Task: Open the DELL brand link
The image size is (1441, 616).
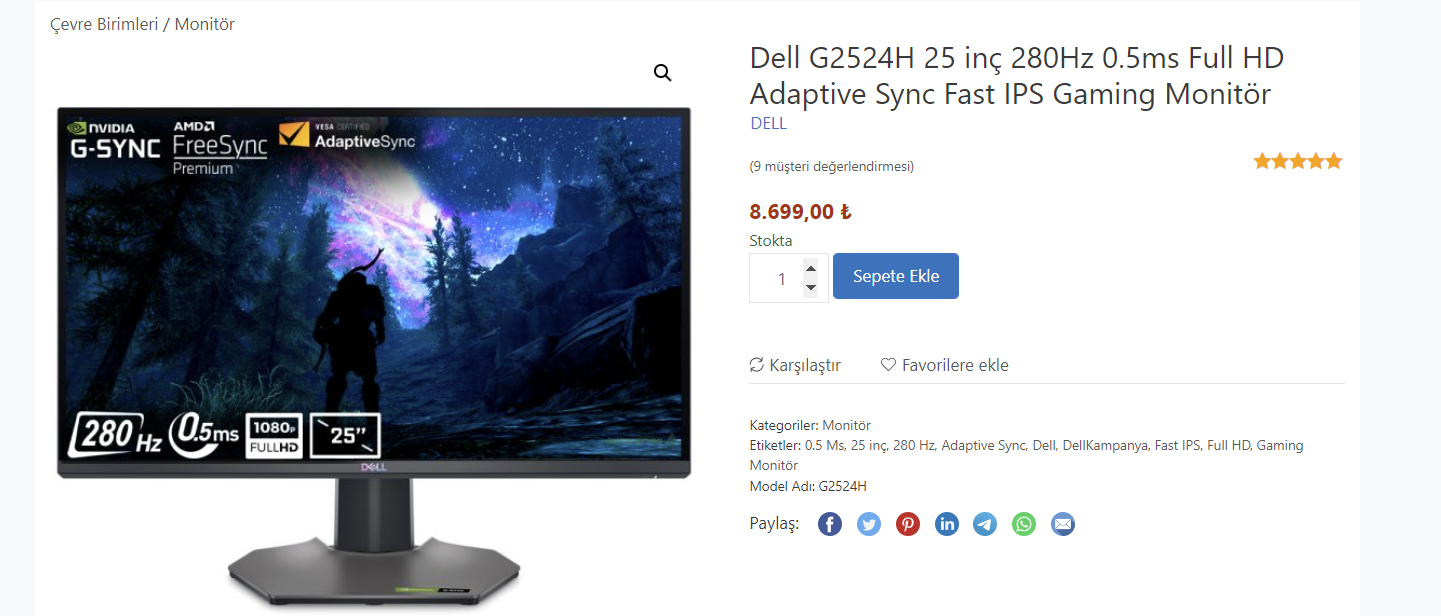Action: point(769,123)
